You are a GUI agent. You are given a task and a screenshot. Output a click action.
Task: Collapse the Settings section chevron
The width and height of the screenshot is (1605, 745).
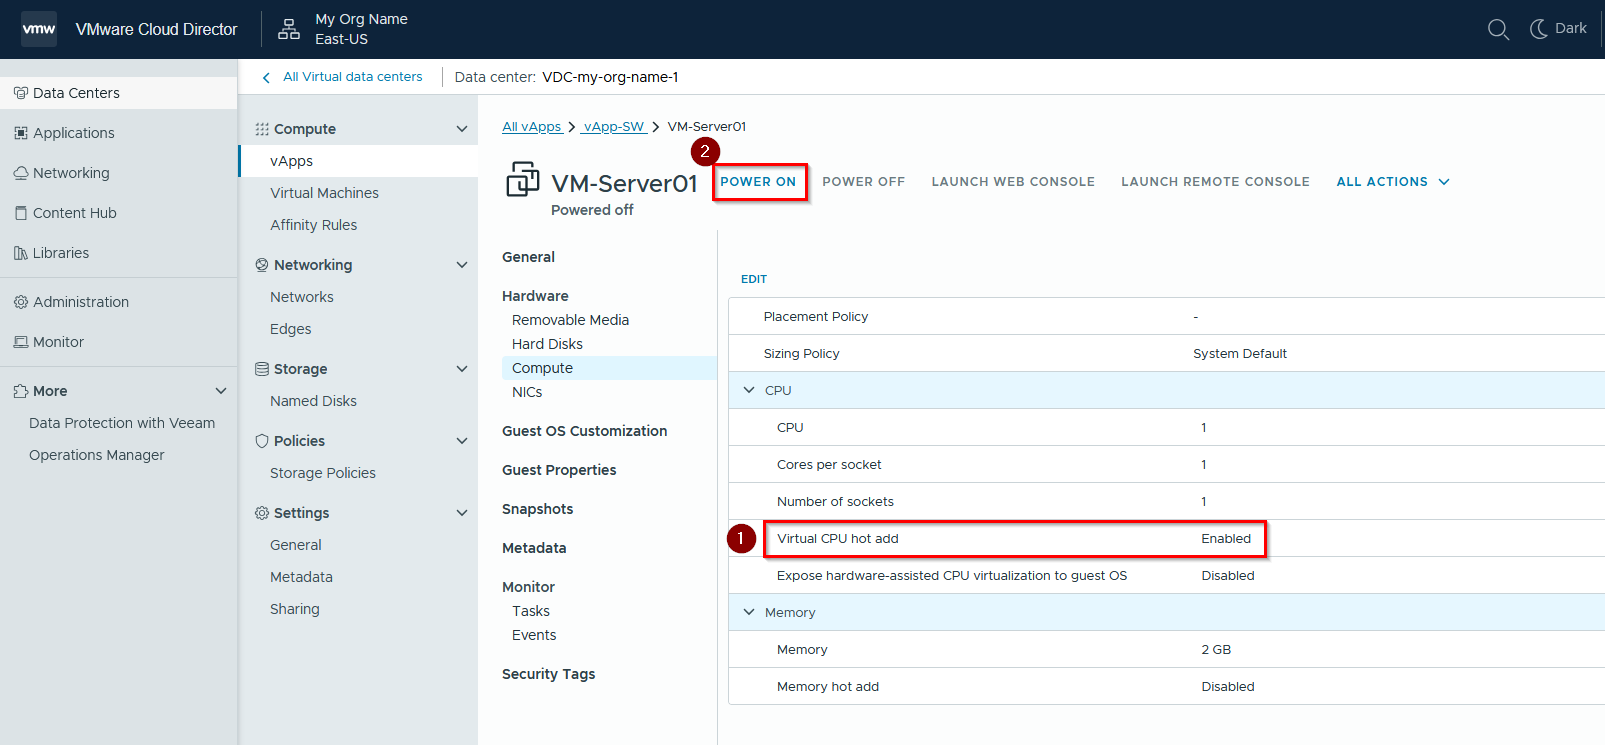462,513
